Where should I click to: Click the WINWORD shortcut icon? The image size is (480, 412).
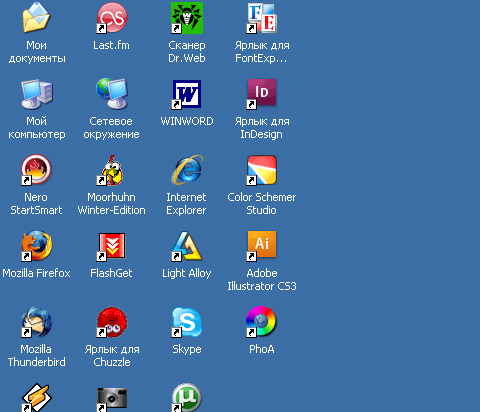click(187, 94)
